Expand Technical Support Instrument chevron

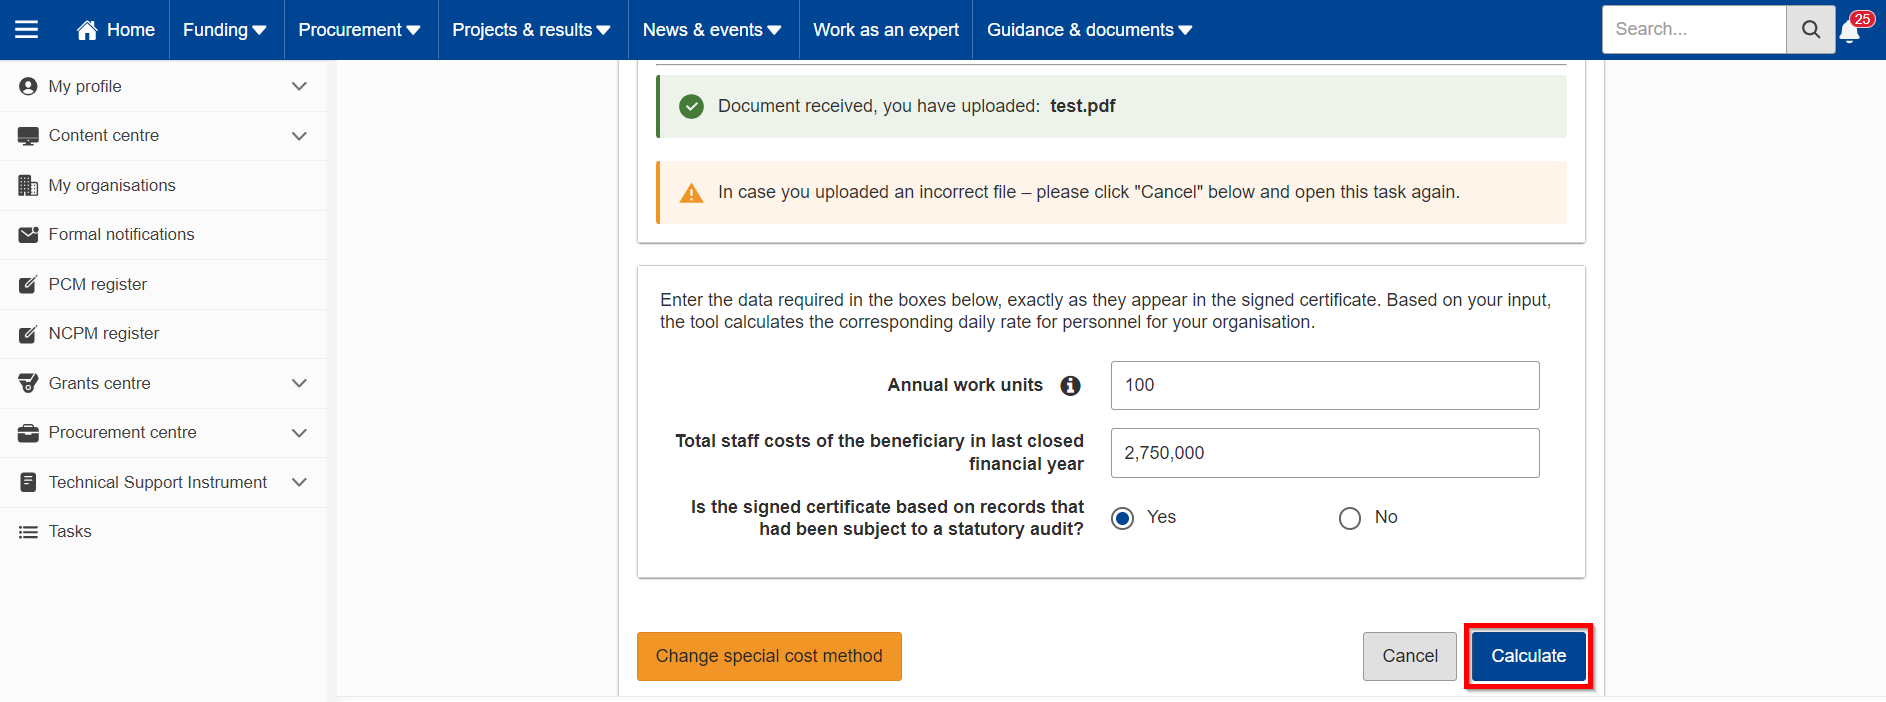pyautogui.click(x=299, y=482)
